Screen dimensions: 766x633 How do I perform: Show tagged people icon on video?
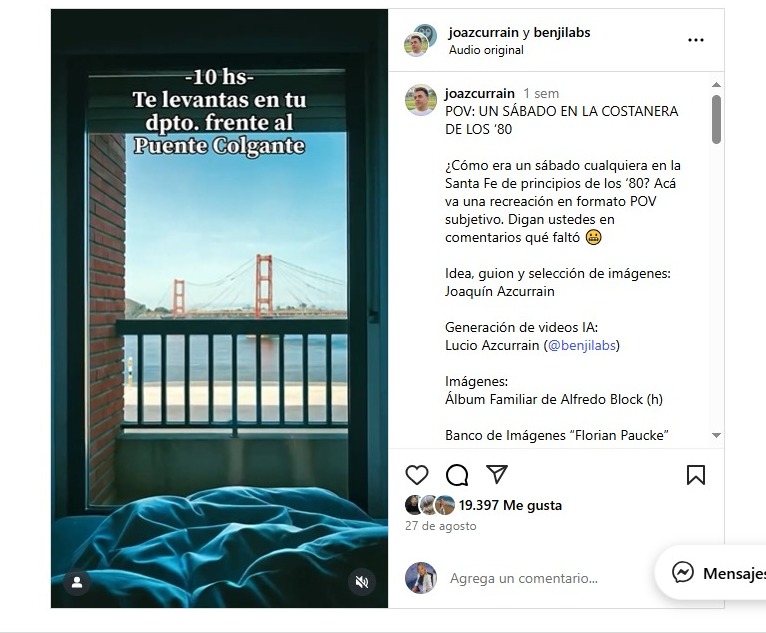77,582
